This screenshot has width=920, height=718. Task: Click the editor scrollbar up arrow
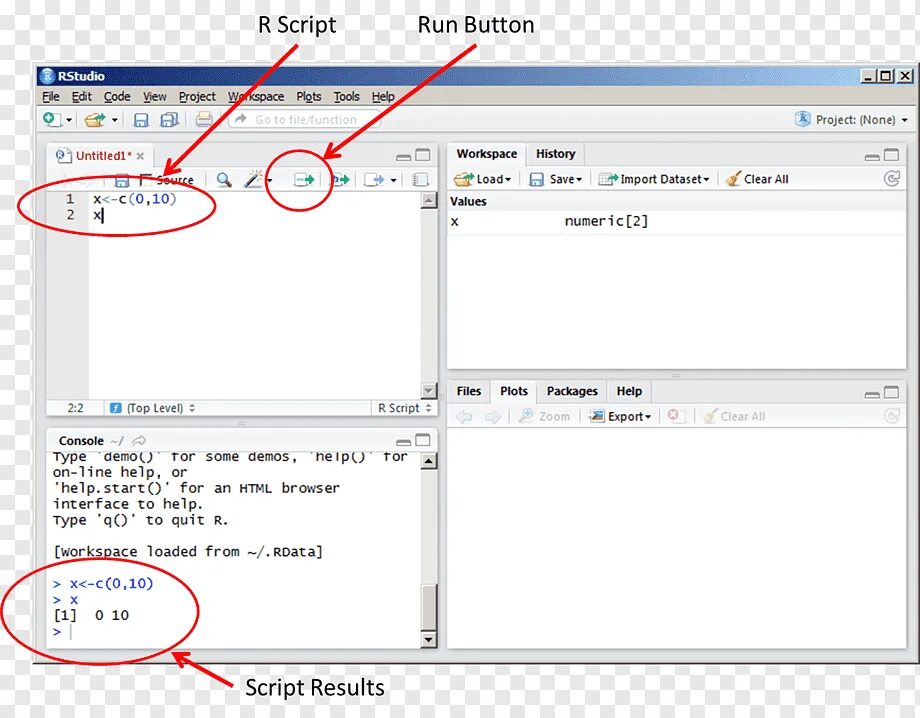tap(429, 201)
